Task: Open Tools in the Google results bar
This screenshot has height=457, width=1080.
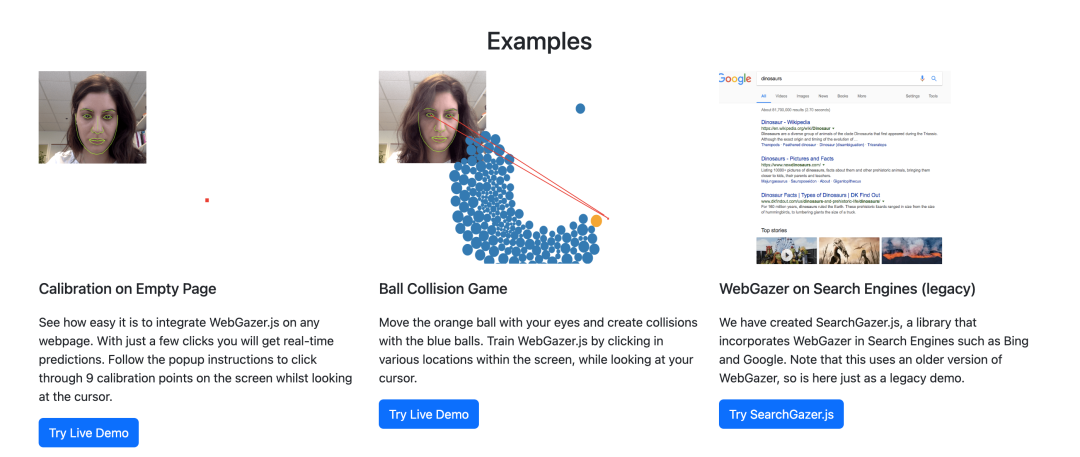Action: coord(933,96)
